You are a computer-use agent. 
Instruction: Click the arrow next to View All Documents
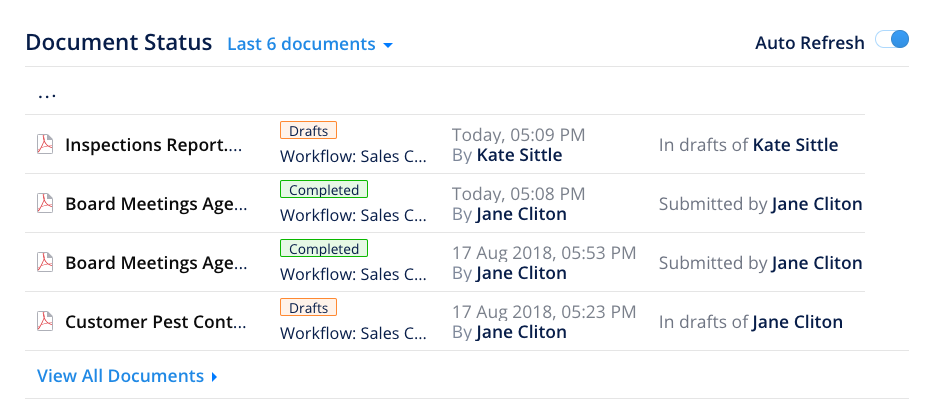[x=214, y=377]
